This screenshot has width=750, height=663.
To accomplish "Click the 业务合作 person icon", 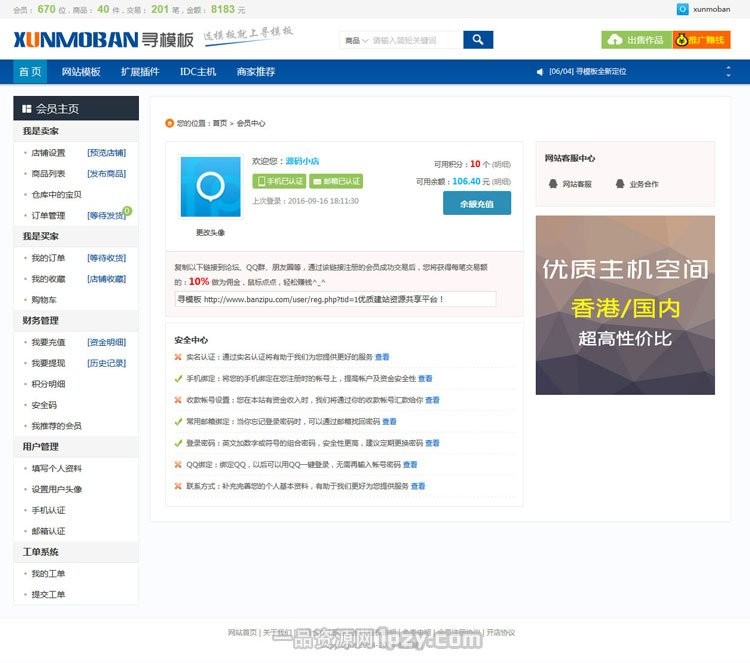I will (620, 184).
